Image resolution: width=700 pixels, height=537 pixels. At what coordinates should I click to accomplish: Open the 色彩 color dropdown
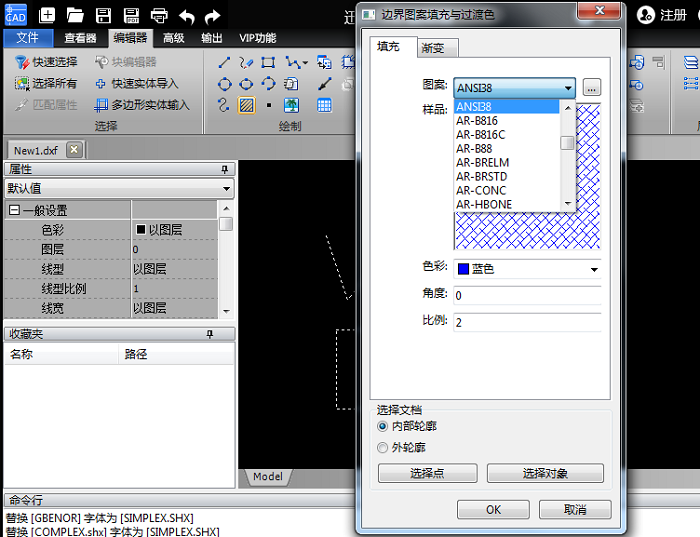coord(528,269)
